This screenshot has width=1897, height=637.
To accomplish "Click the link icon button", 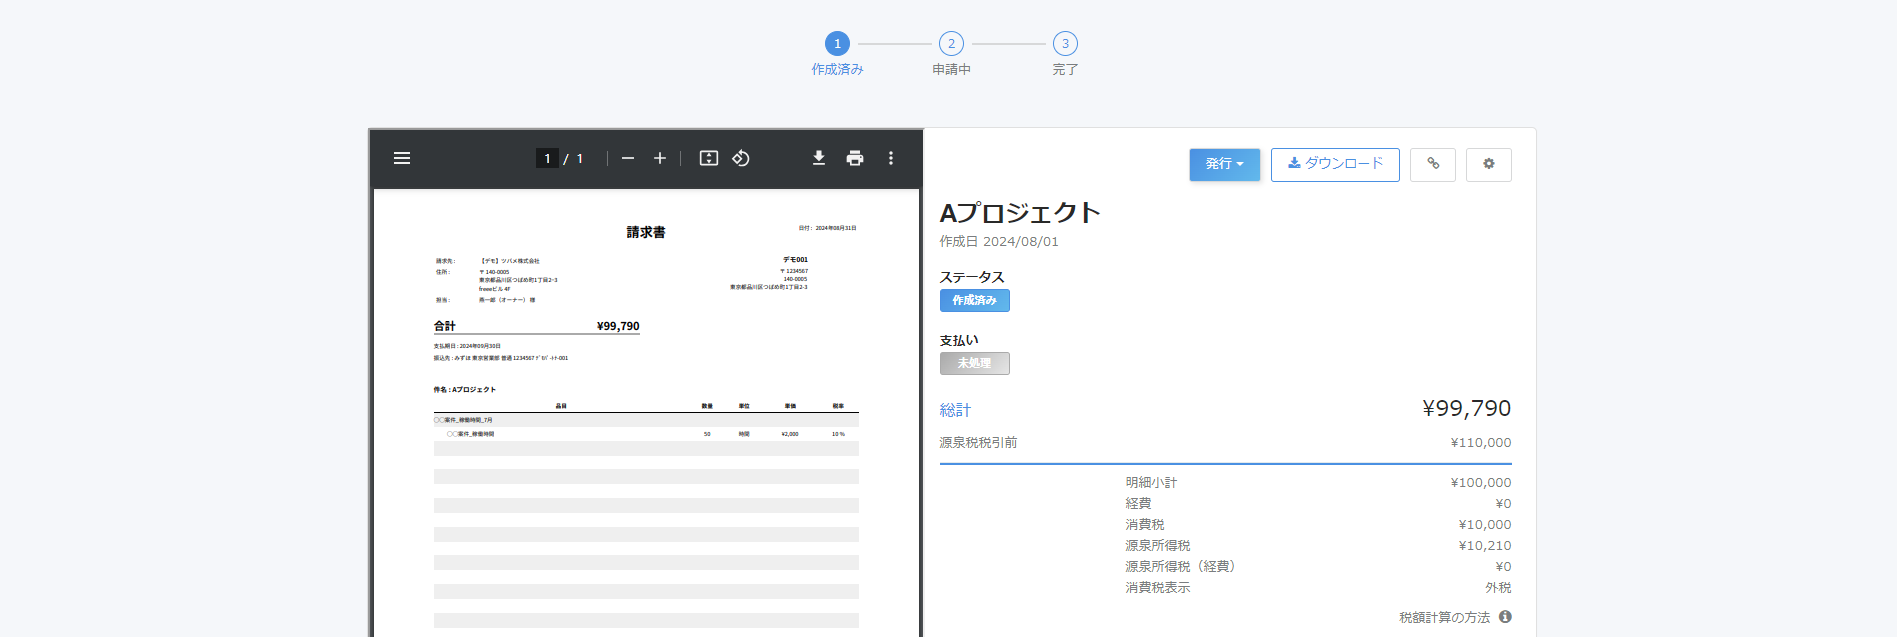I will click(1433, 165).
